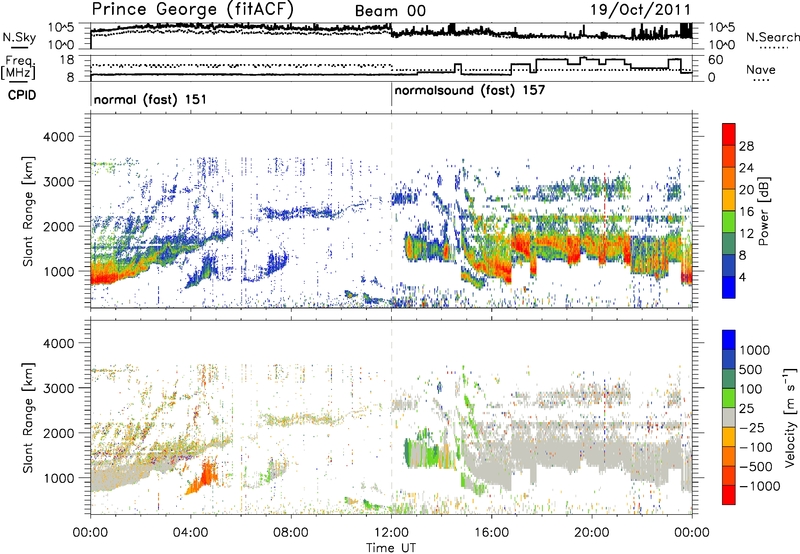Viewport: 800px width, 554px height.
Task: Click the "Beam 00" label
Action: click(390, 11)
